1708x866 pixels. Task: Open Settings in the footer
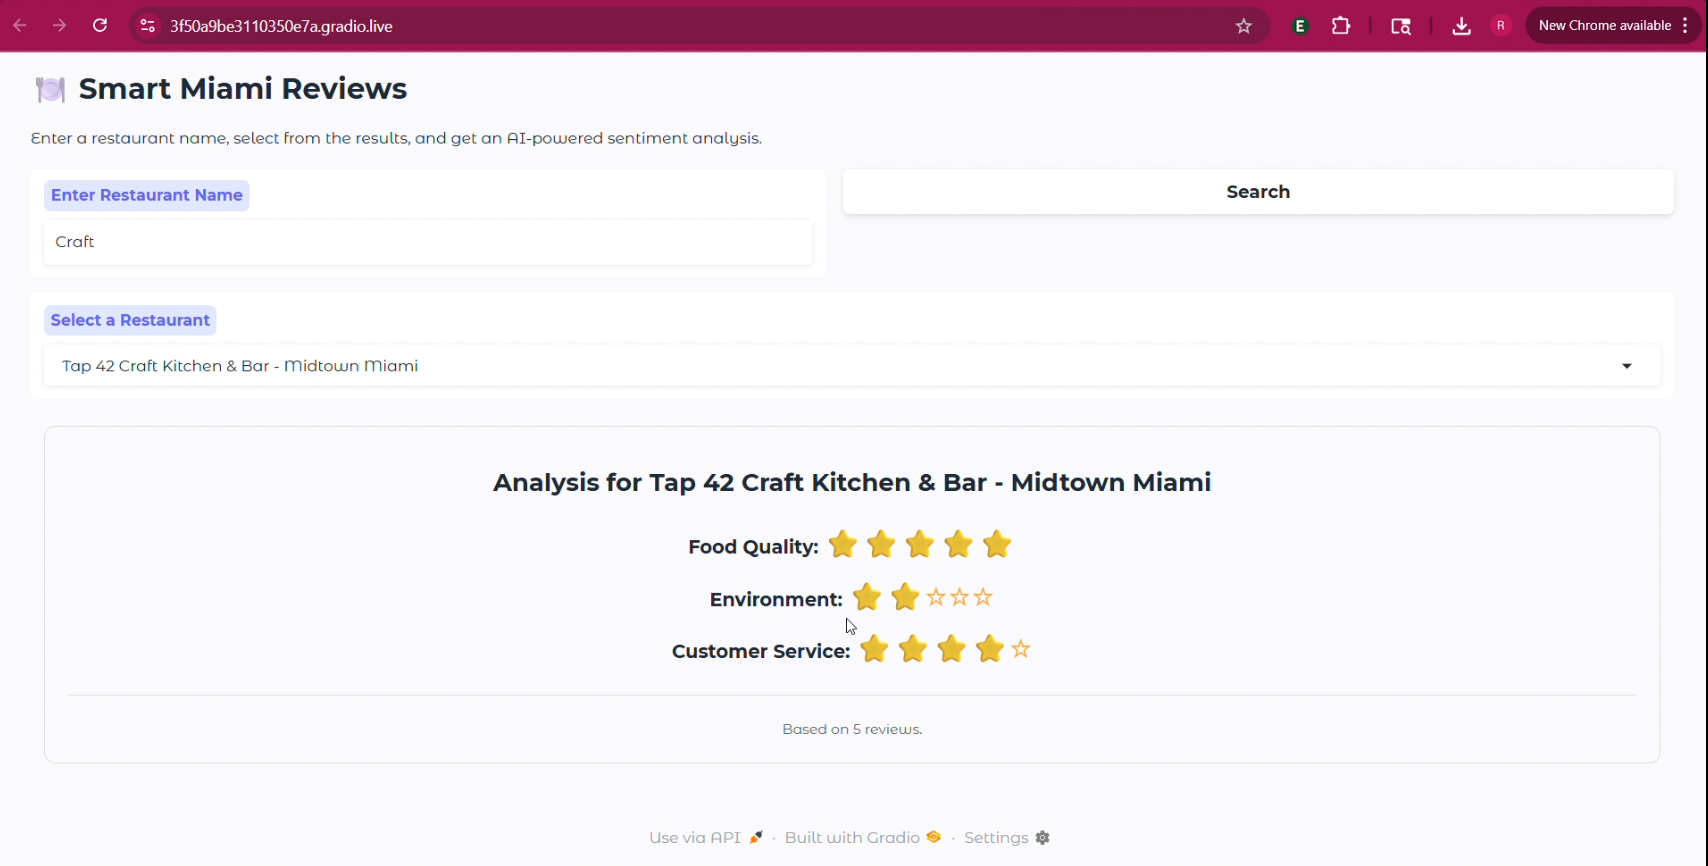tap(1007, 838)
